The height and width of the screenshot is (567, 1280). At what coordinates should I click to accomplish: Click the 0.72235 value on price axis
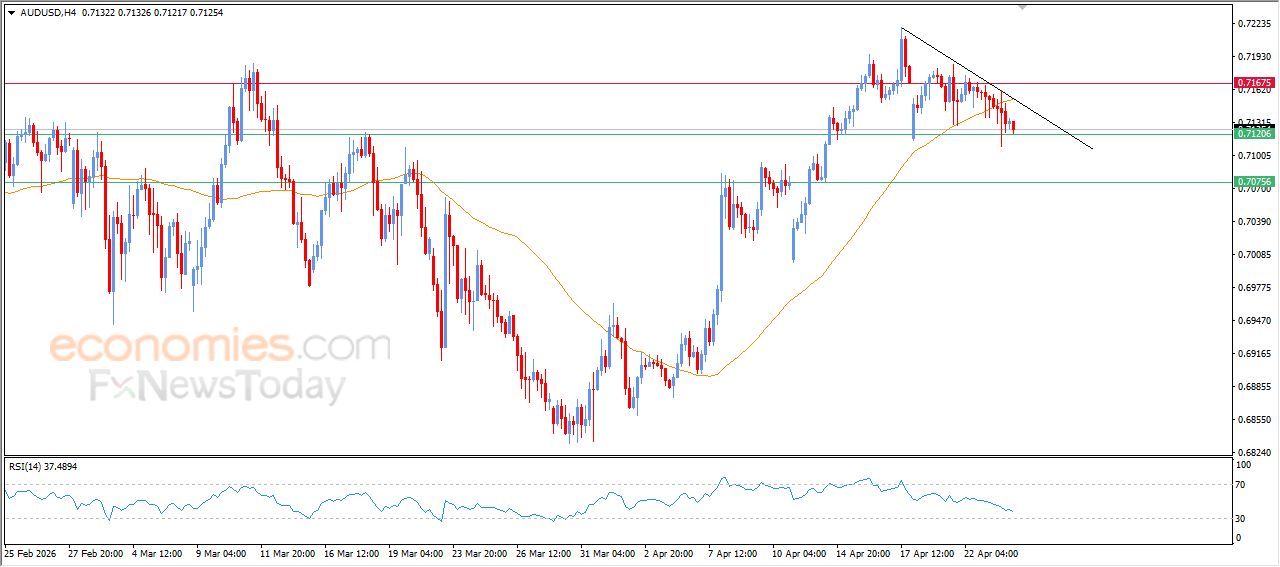pos(1253,23)
